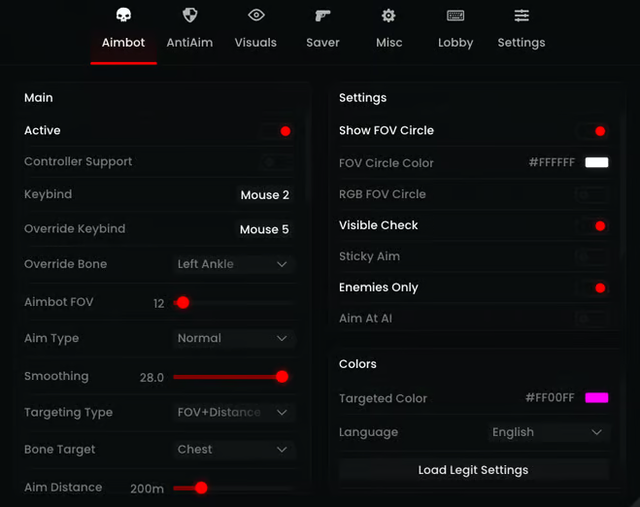Screen dimensions: 640x507
Task: Click the eye icon above Visuals
Action: coord(256,15)
